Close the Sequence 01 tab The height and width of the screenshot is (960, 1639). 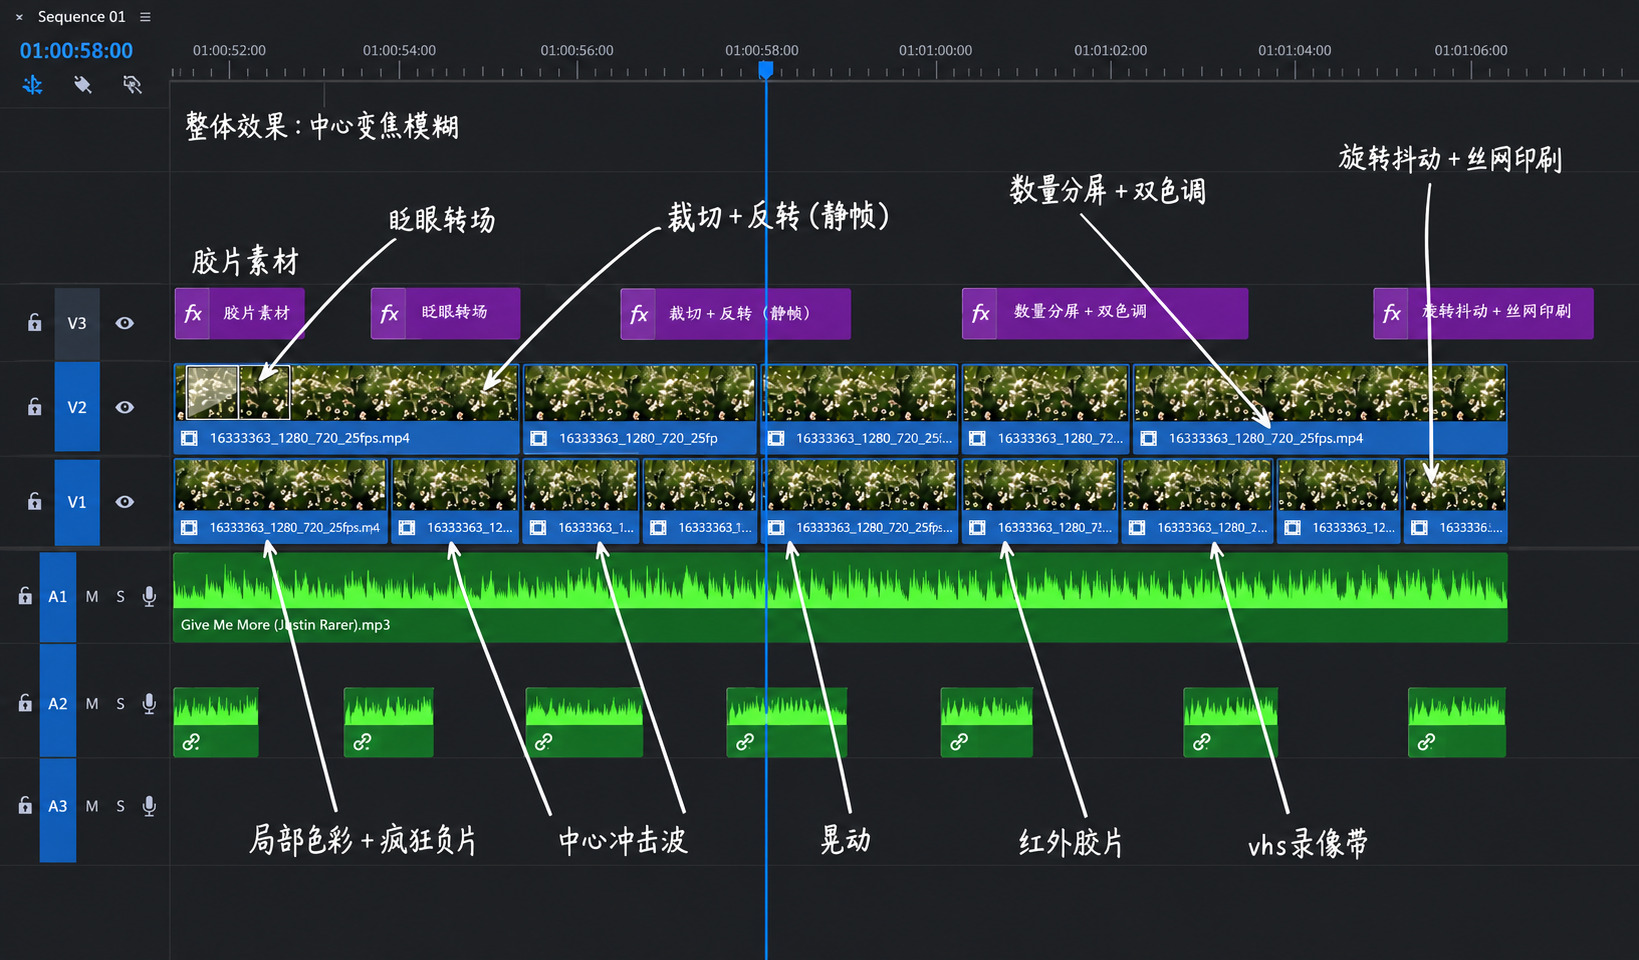[x=19, y=17]
